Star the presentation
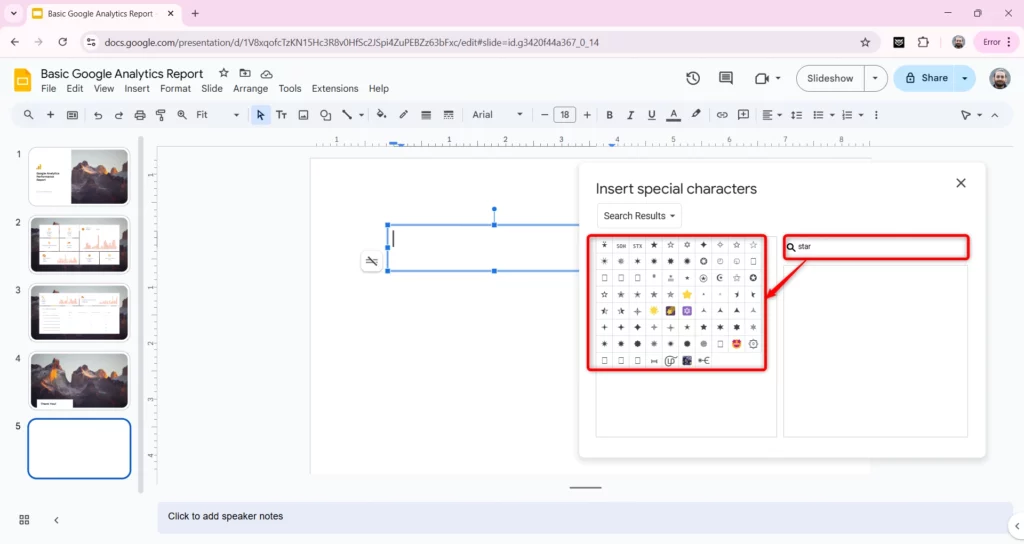The width and height of the screenshot is (1024, 544). [223, 73]
